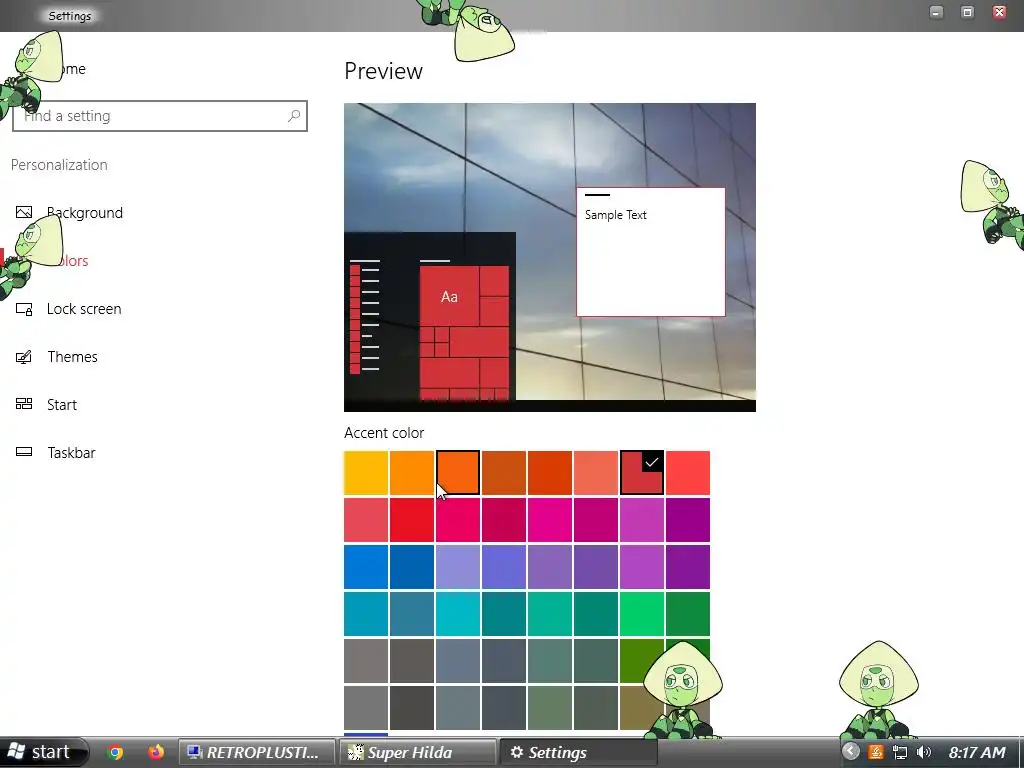Select the first gray swatch in fifth row
This screenshot has width=1024, height=768.
366,661
